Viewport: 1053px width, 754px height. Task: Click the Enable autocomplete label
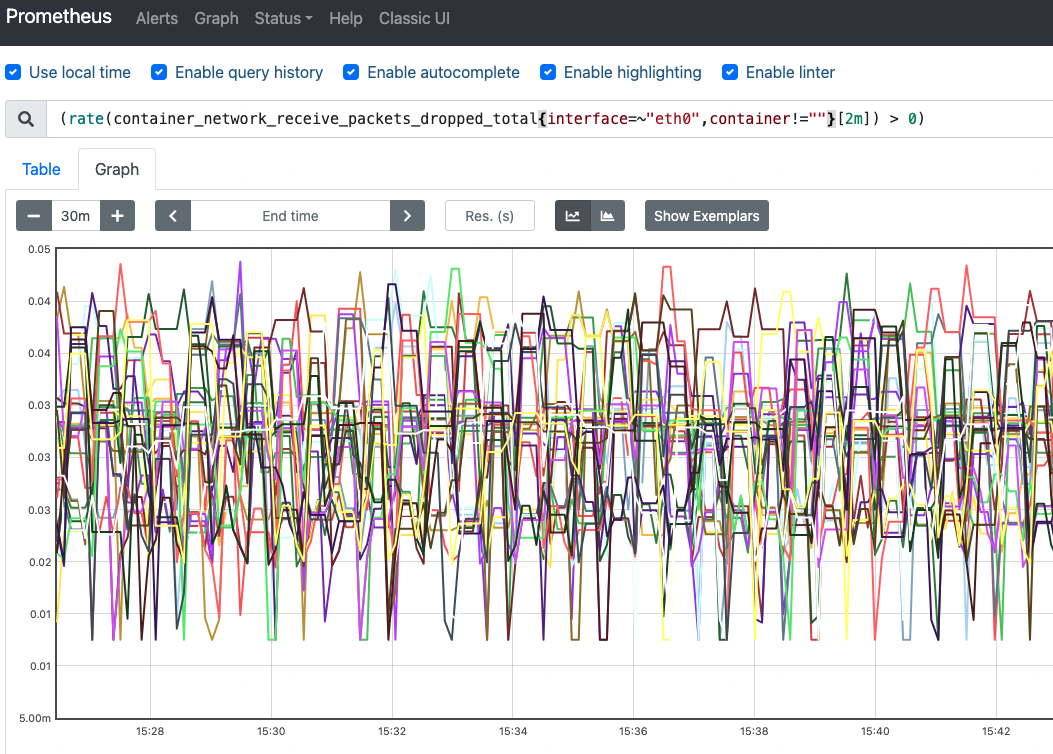(443, 72)
